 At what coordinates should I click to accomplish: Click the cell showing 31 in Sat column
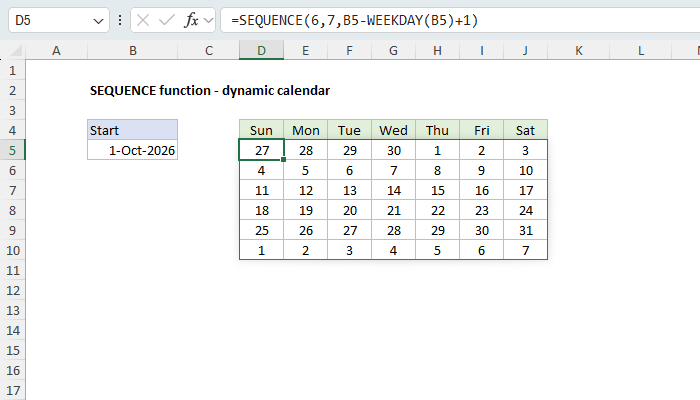(x=525, y=230)
